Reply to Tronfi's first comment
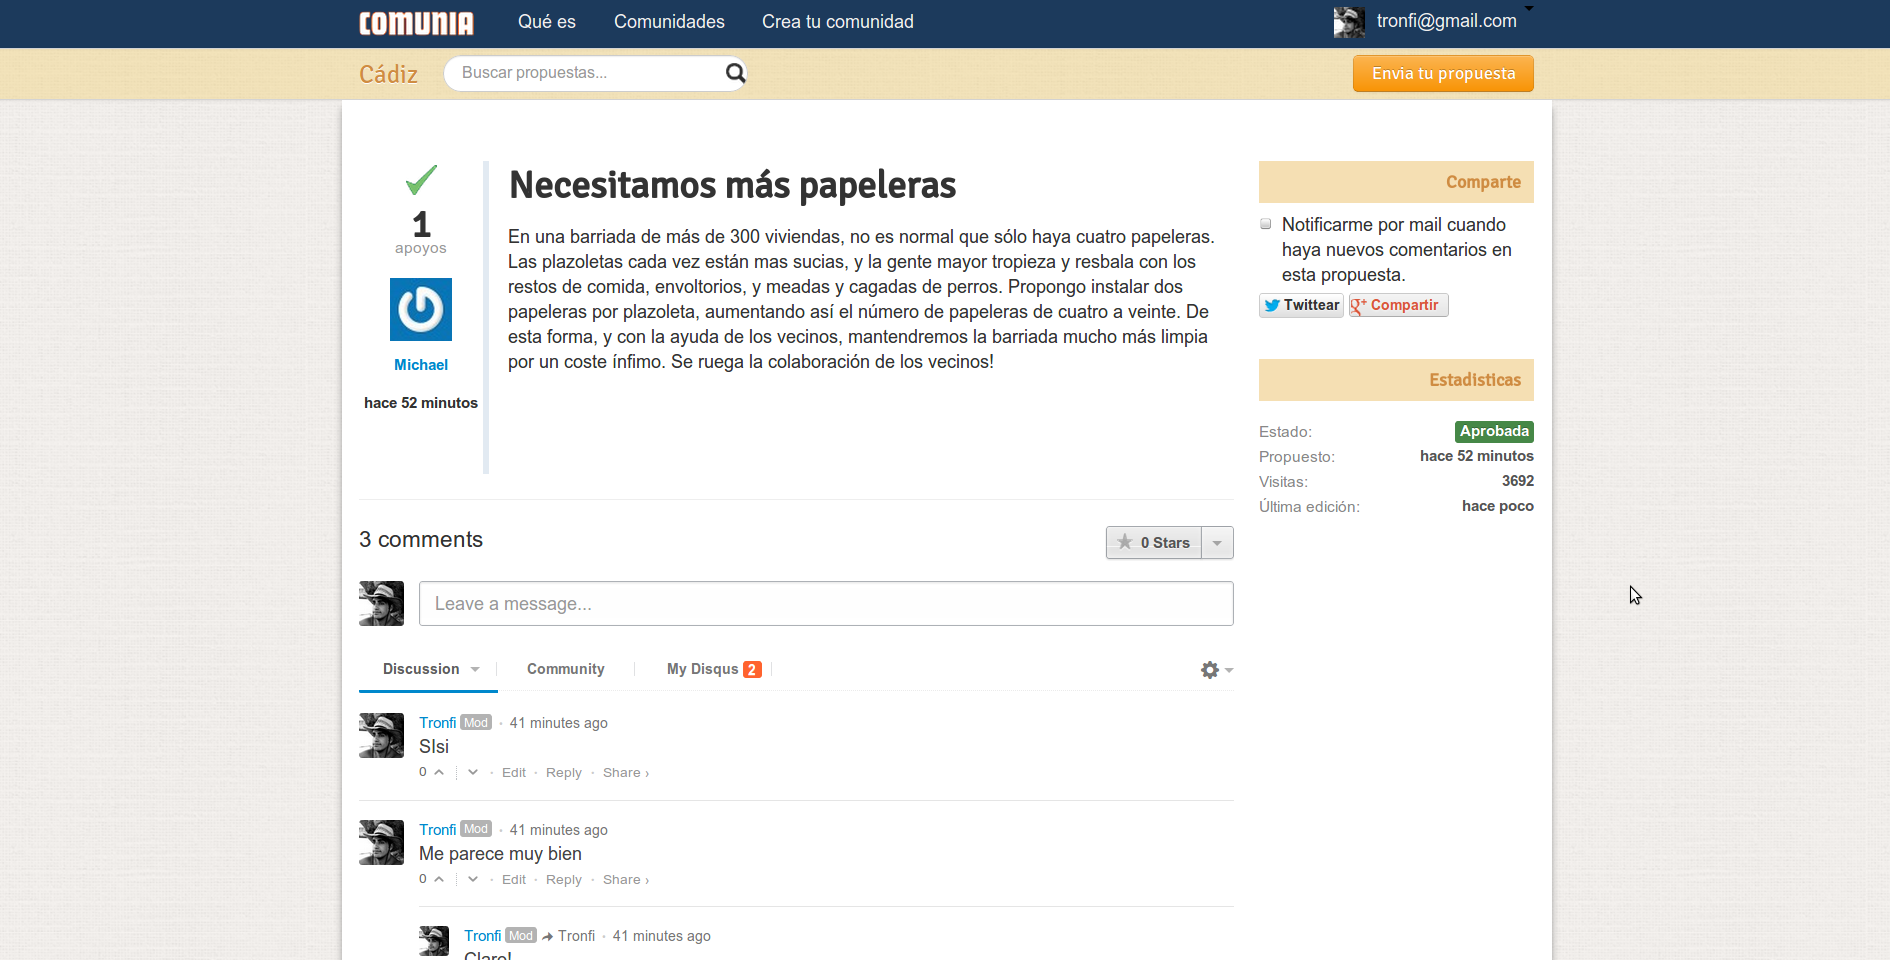 coord(564,772)
